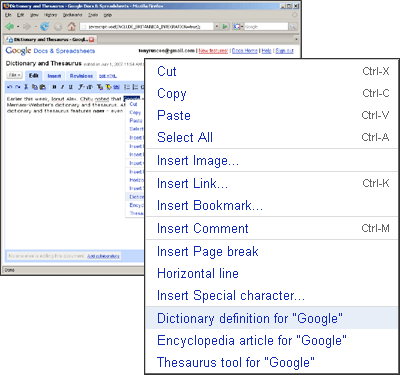Image resolution: width=400 pixels, height=375 pixels.
Task: Open the Firefox Bookmarks menu
Action: [73, 15]
